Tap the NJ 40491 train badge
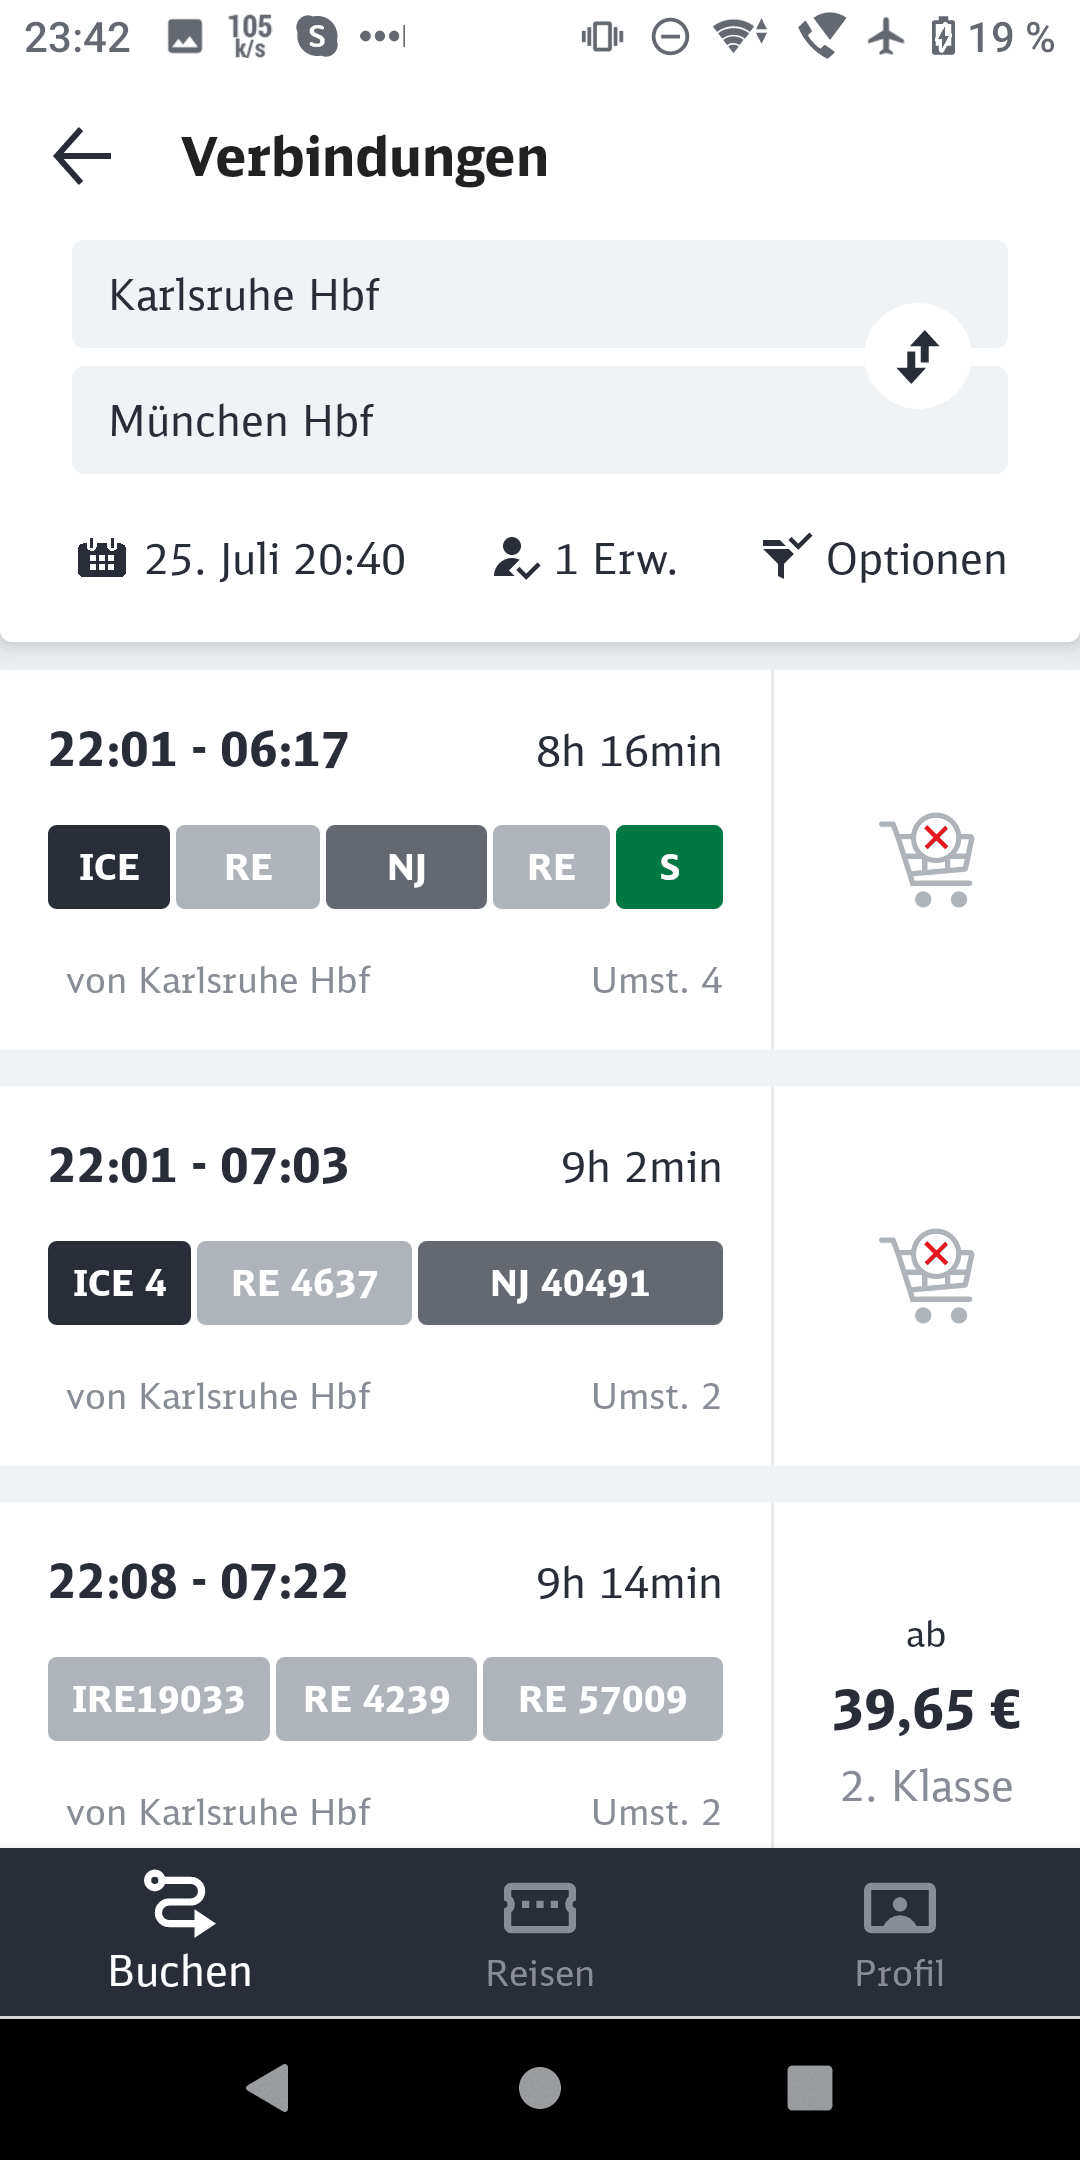The width and height of the screenshot is (1080, 2160). tap(570, 1283)
